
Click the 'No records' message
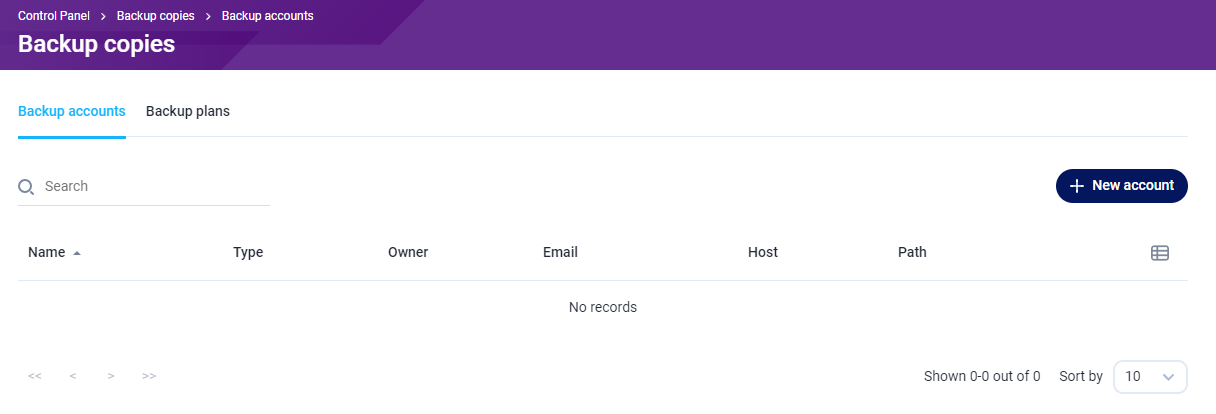603,307
